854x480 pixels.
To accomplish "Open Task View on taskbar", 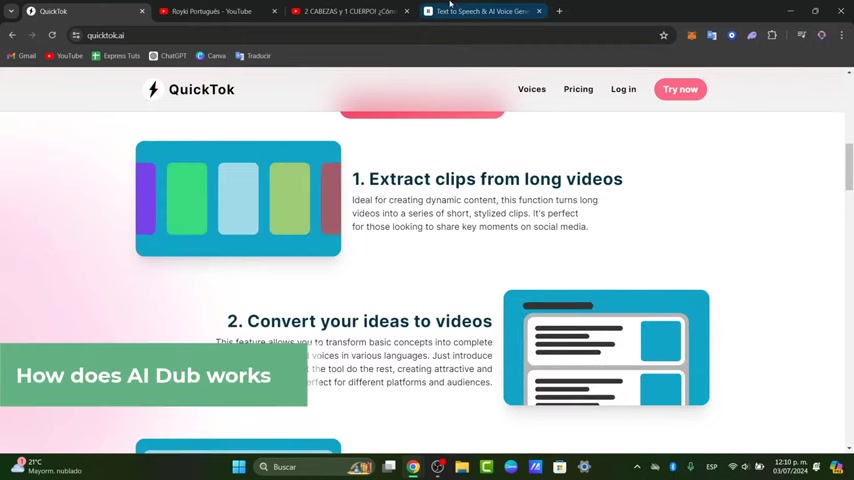I will [389, 467].
